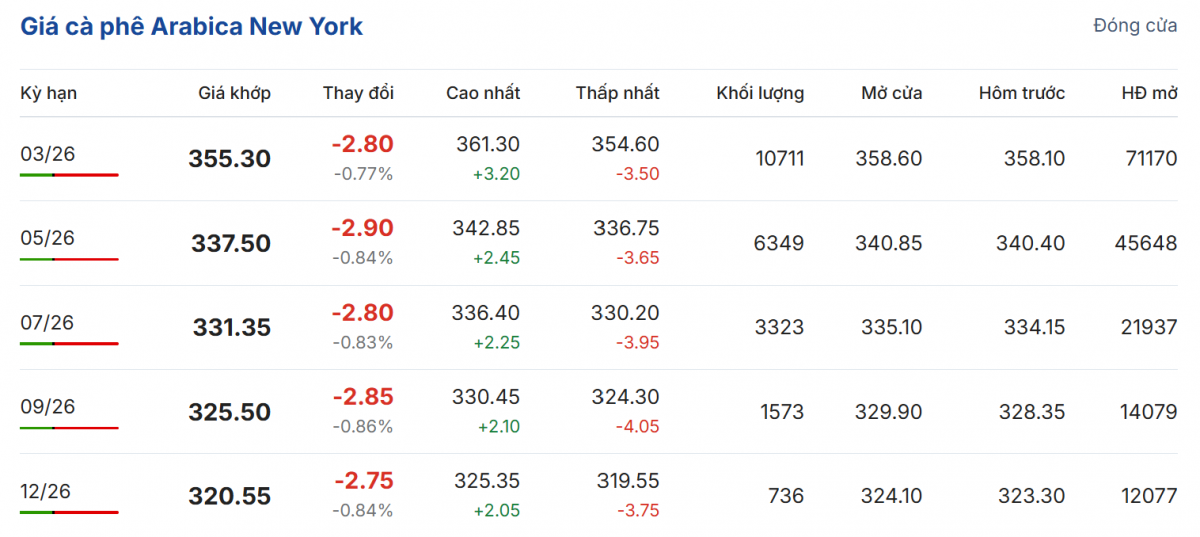Select the 12/26 contract term
Image resolution: width=1200 pixels, height=537 pixels.
pos(48,491)
